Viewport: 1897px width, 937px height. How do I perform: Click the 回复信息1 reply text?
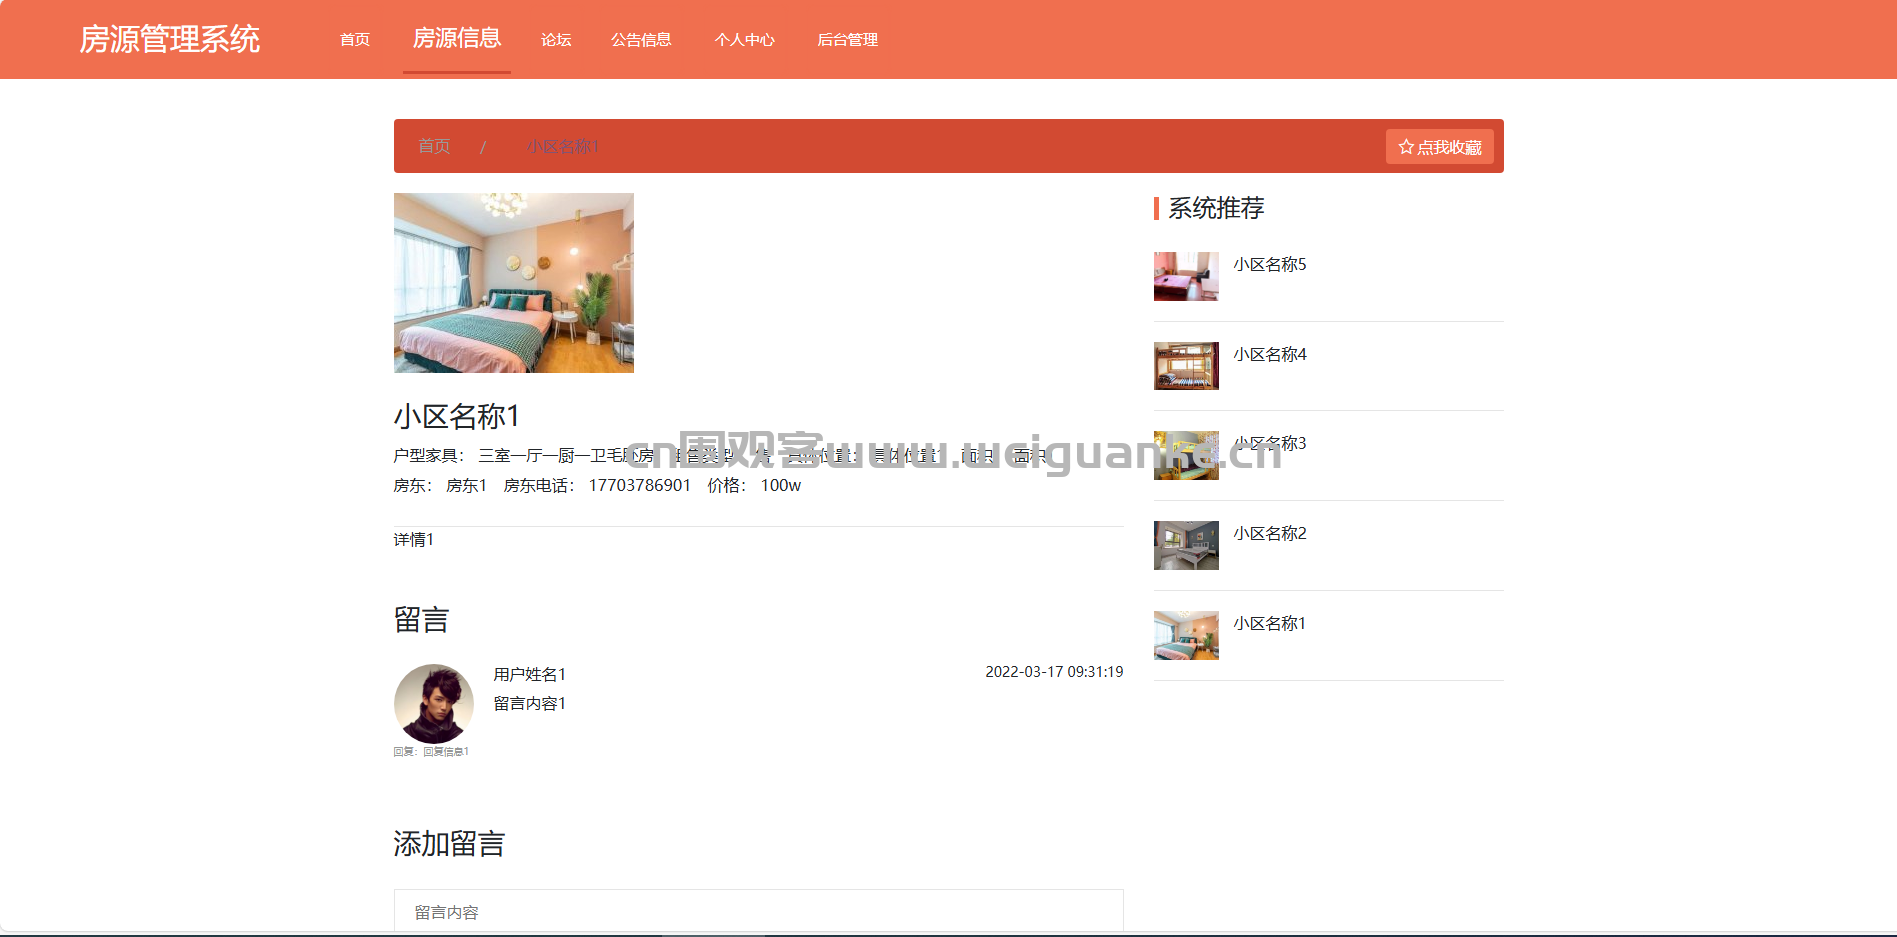pyautogui.click(x=446, y=752)
